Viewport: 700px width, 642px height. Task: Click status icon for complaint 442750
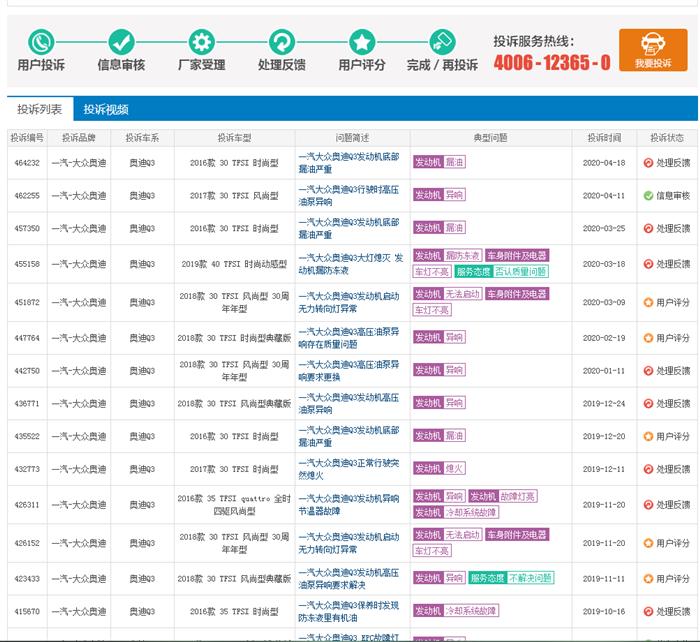(648, 371)
